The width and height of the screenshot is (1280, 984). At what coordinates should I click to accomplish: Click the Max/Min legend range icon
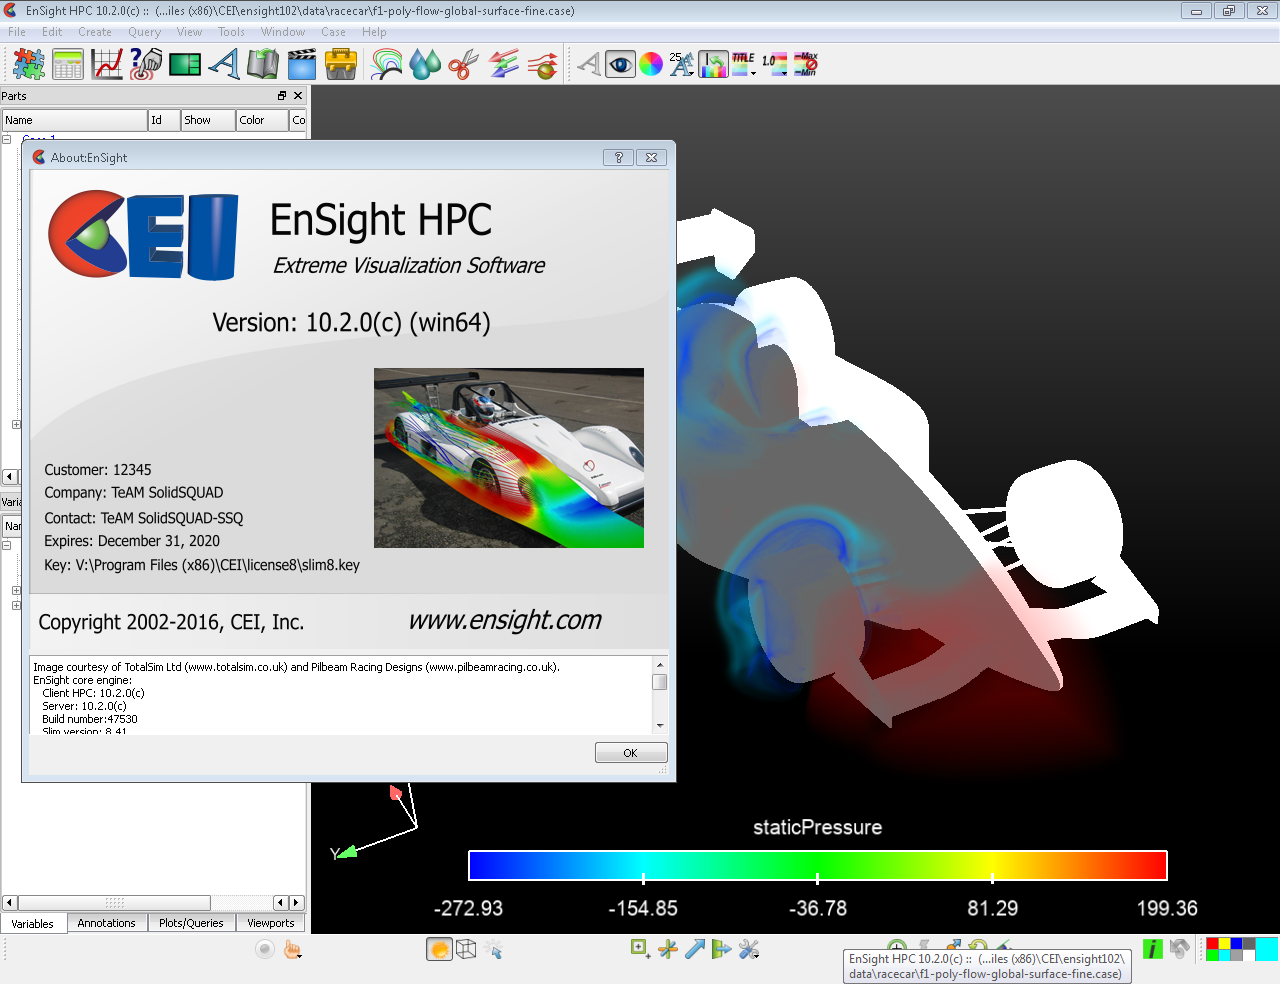coord(806,64)
